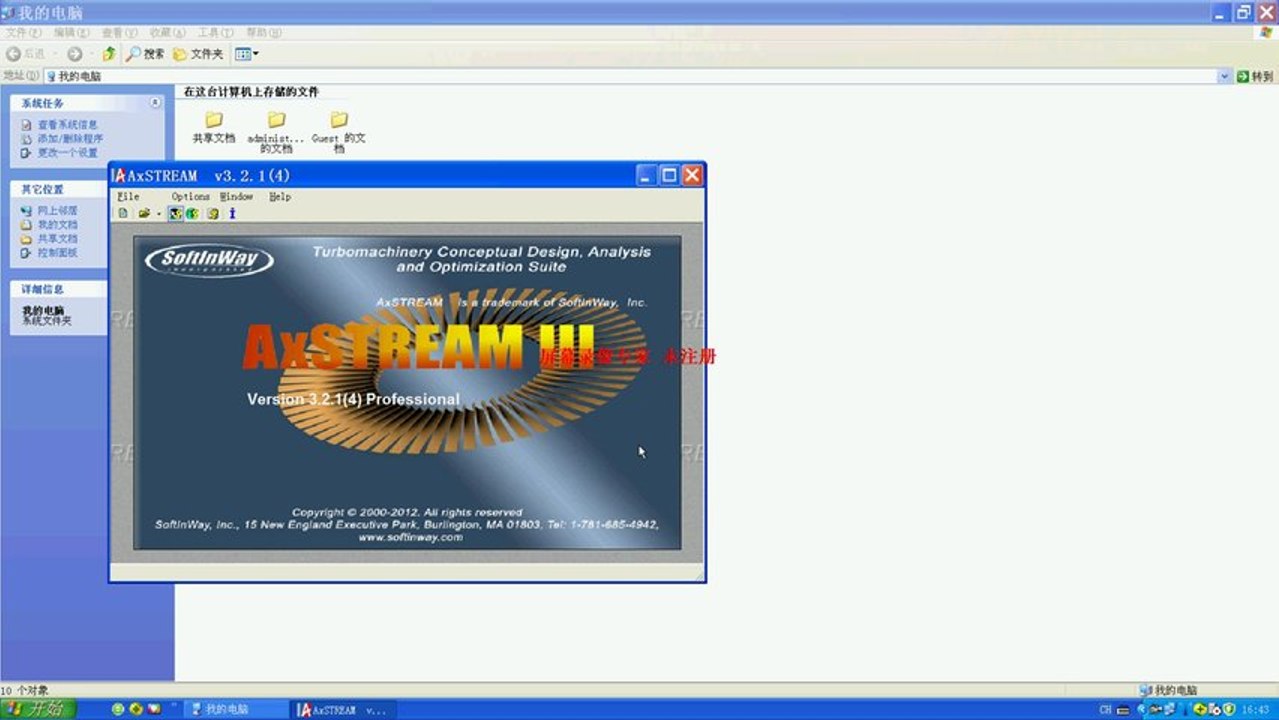Select the 共享文档 folder icon
This screenshot has height=720, width=1279.
214,120
